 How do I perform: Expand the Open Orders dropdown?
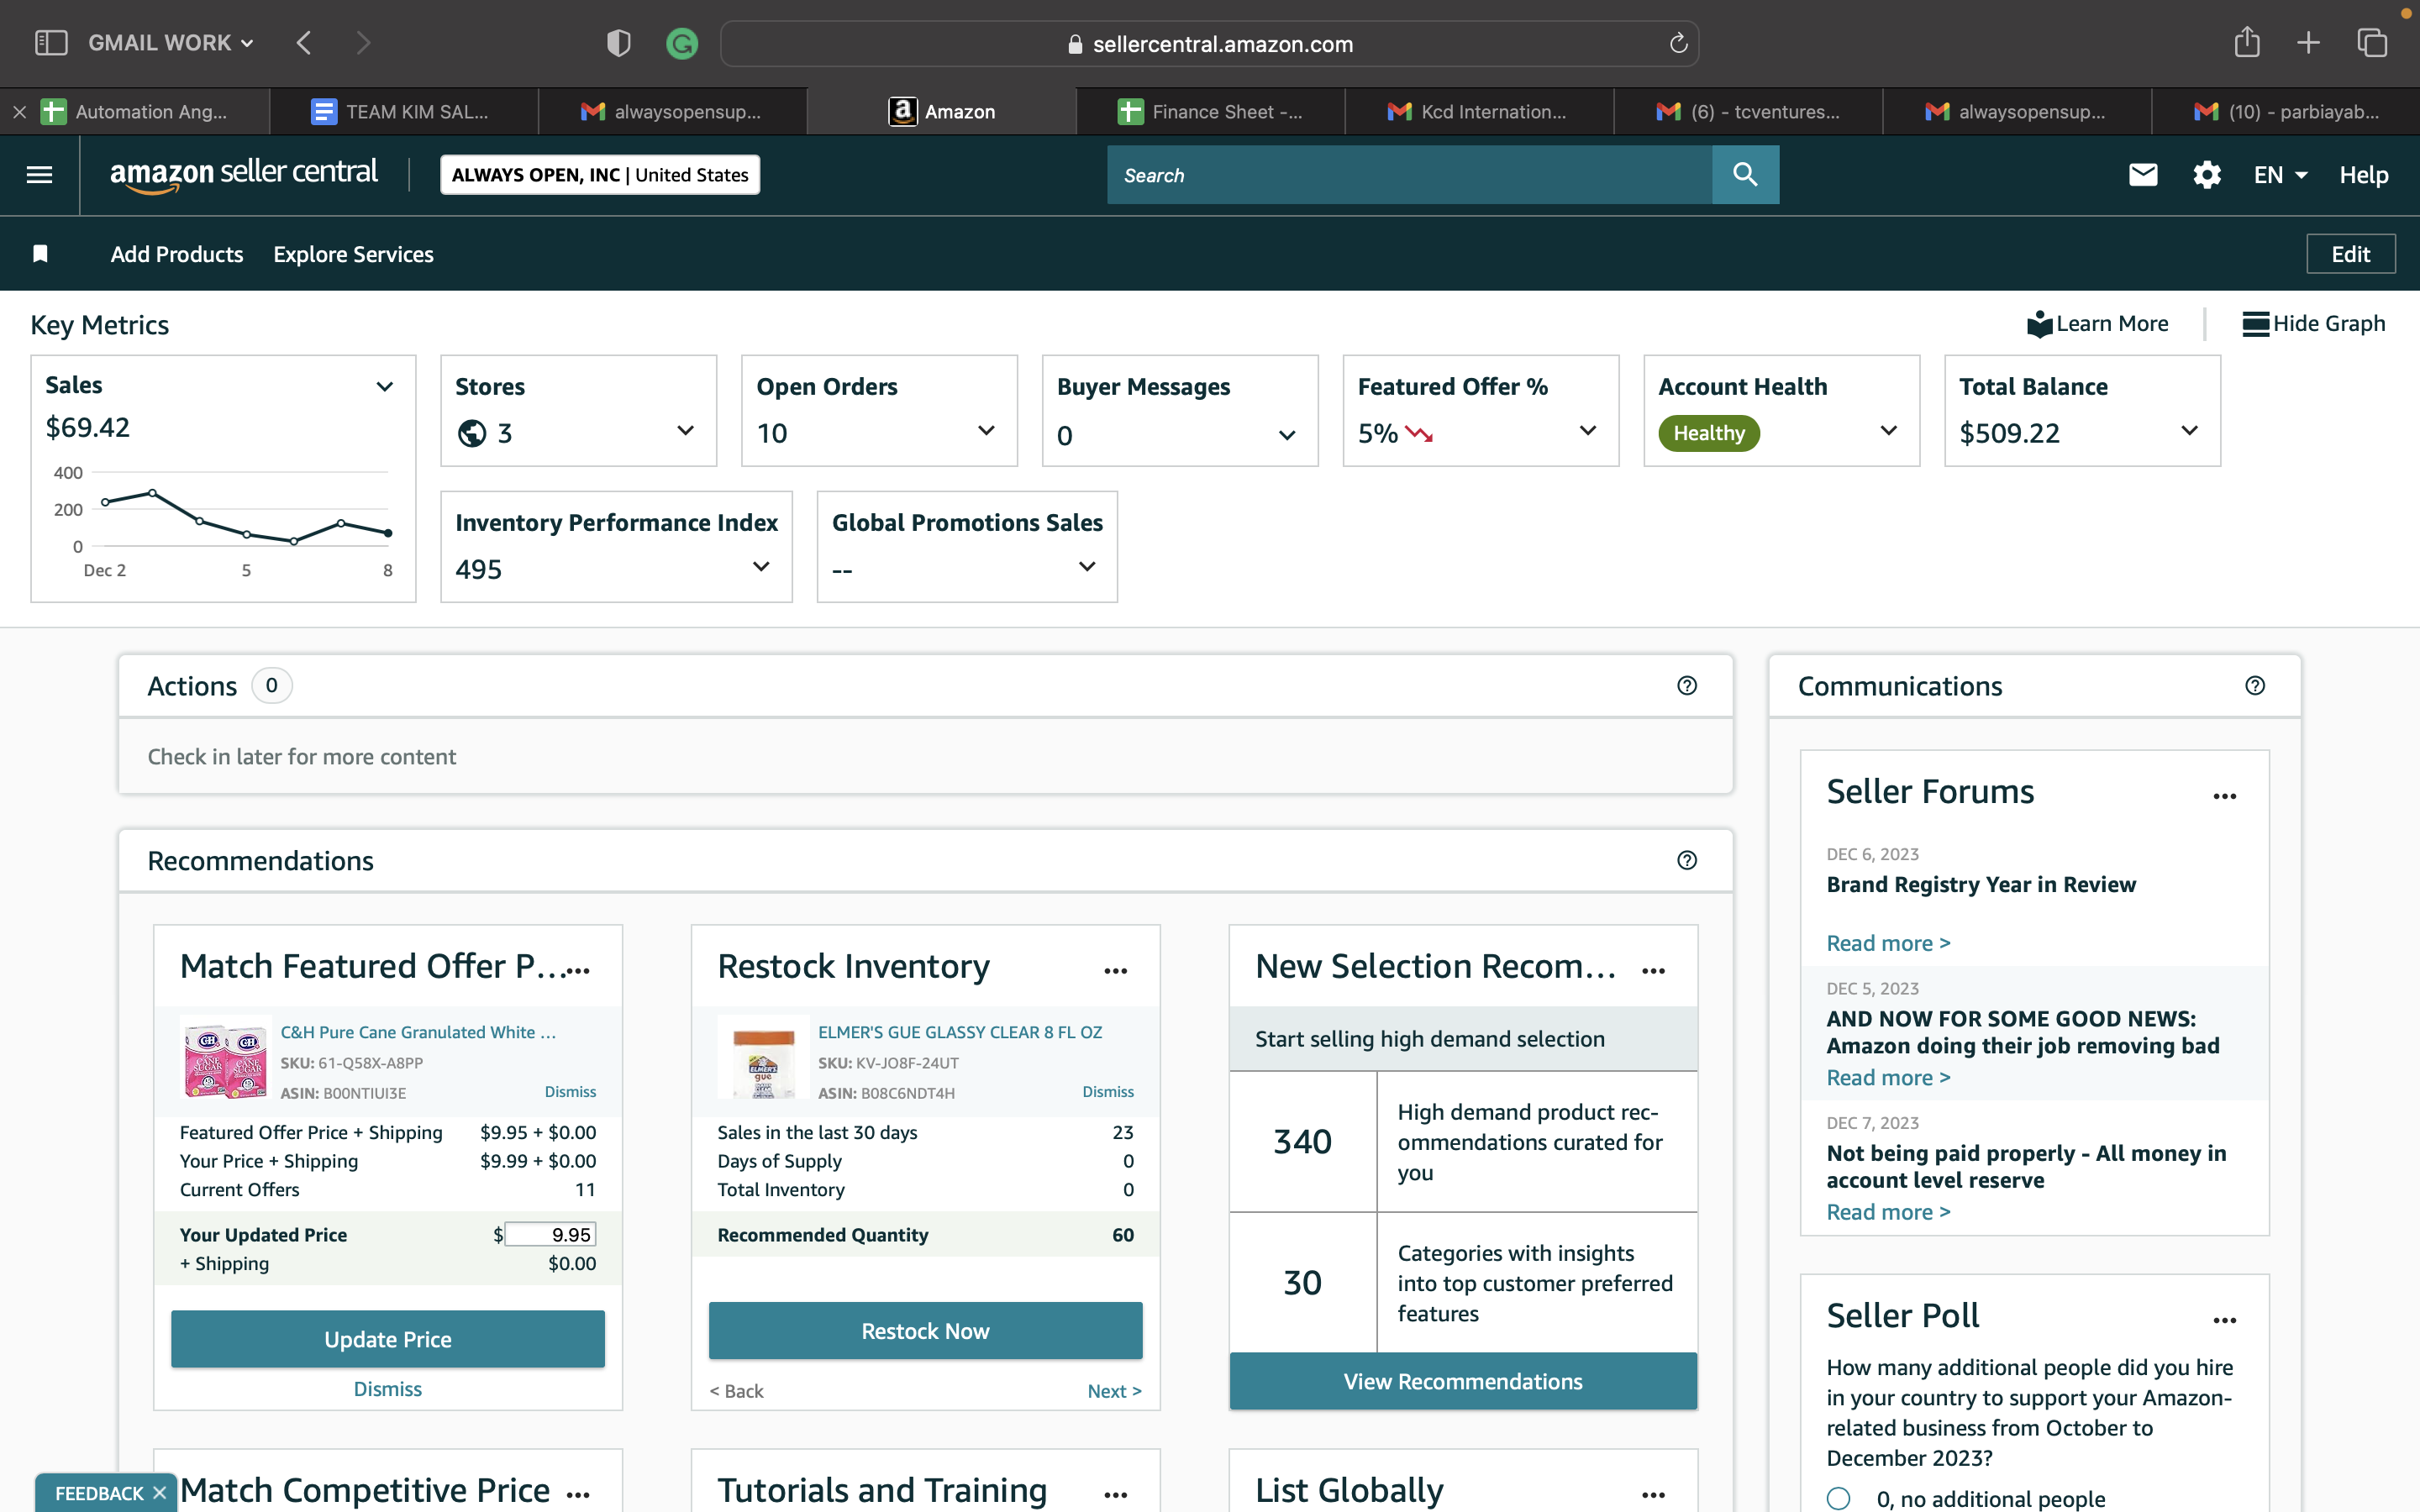click(x=987, y=431)
